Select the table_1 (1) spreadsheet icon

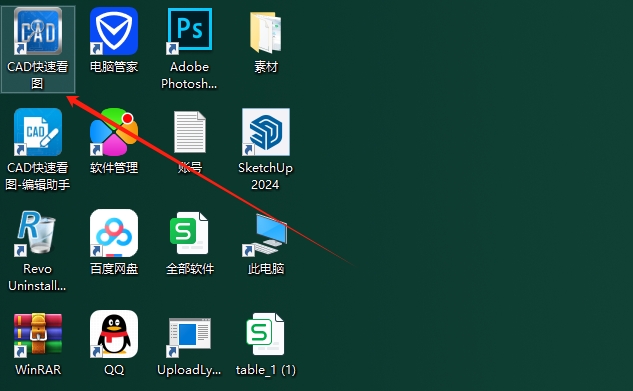tap(265, 334)
